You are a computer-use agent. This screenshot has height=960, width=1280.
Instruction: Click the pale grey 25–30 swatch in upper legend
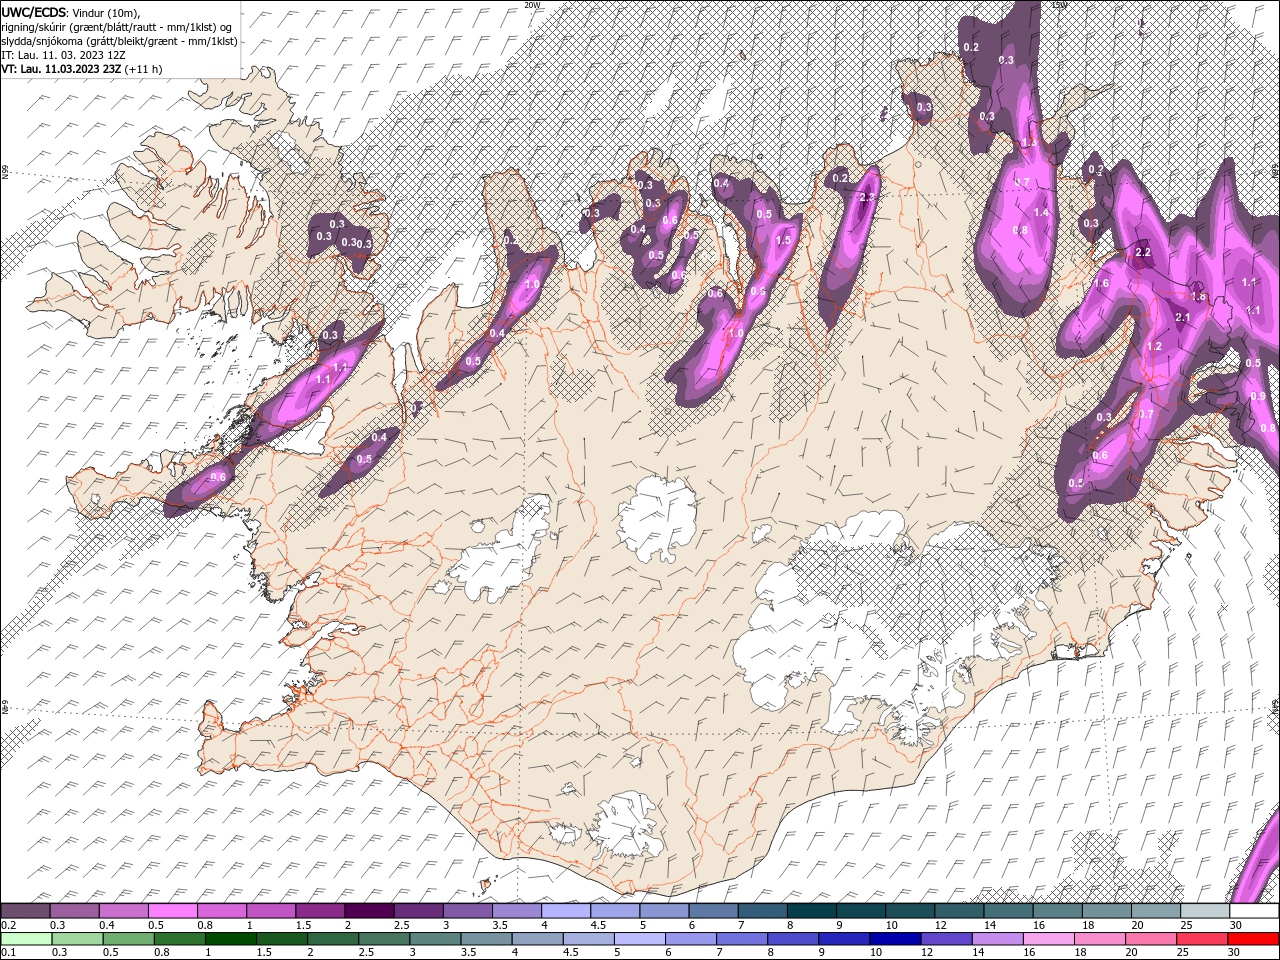coord(1203,911)
